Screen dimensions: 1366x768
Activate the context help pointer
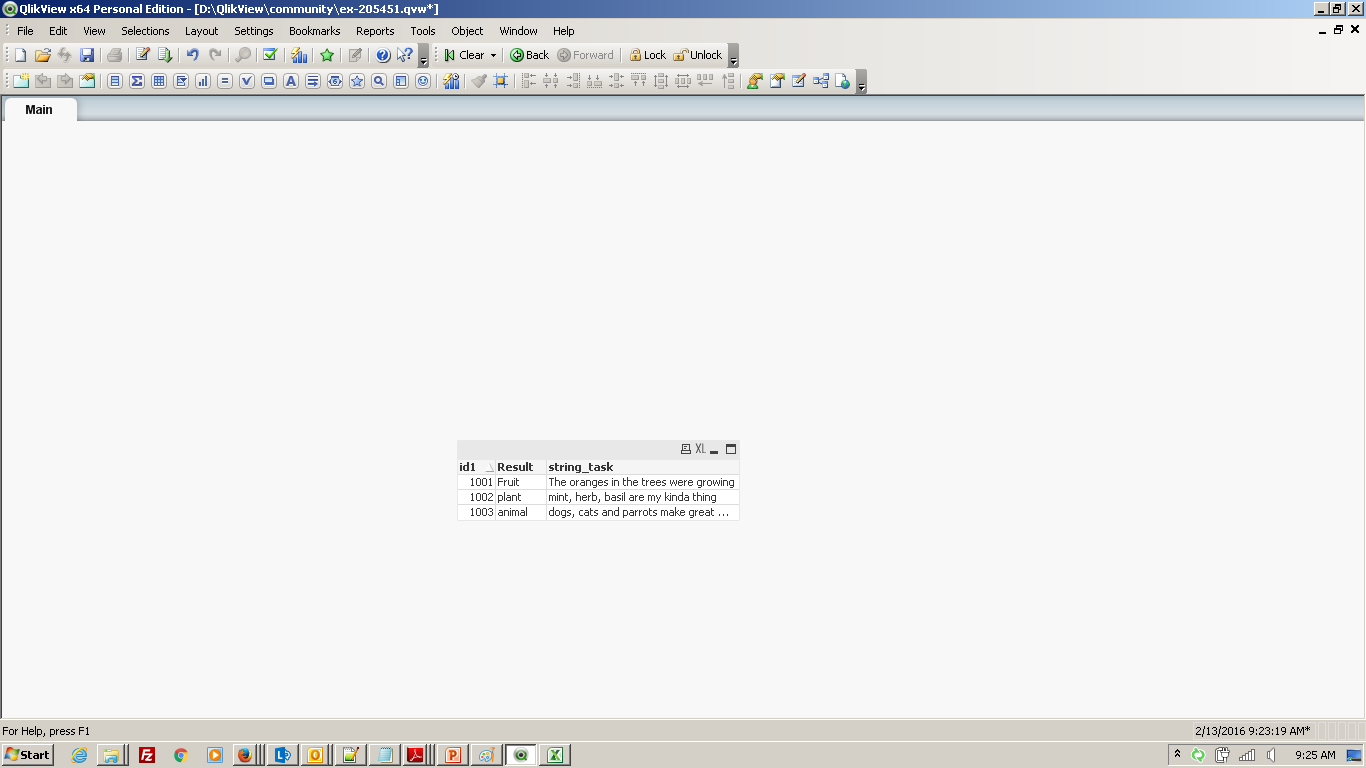point(405,55)
